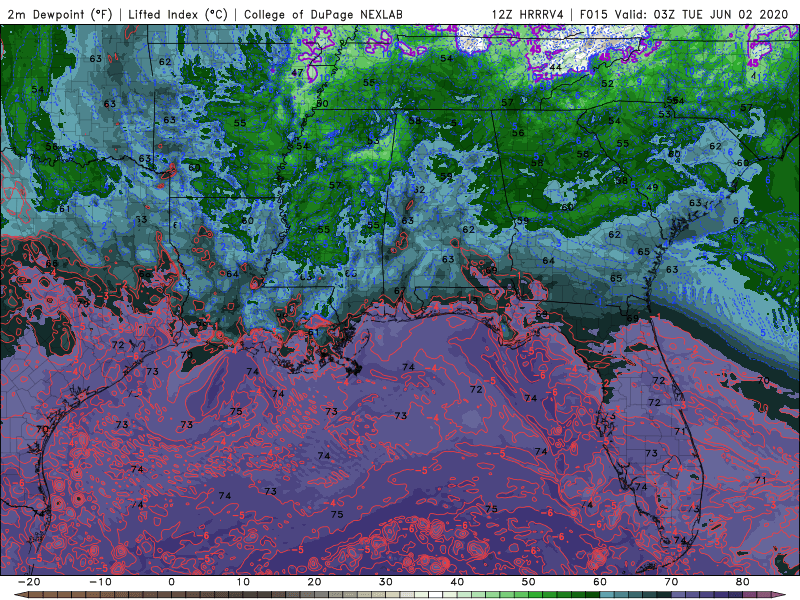
Task: Click the 70 tick label on the color scale
Action: tap(671, 582)
